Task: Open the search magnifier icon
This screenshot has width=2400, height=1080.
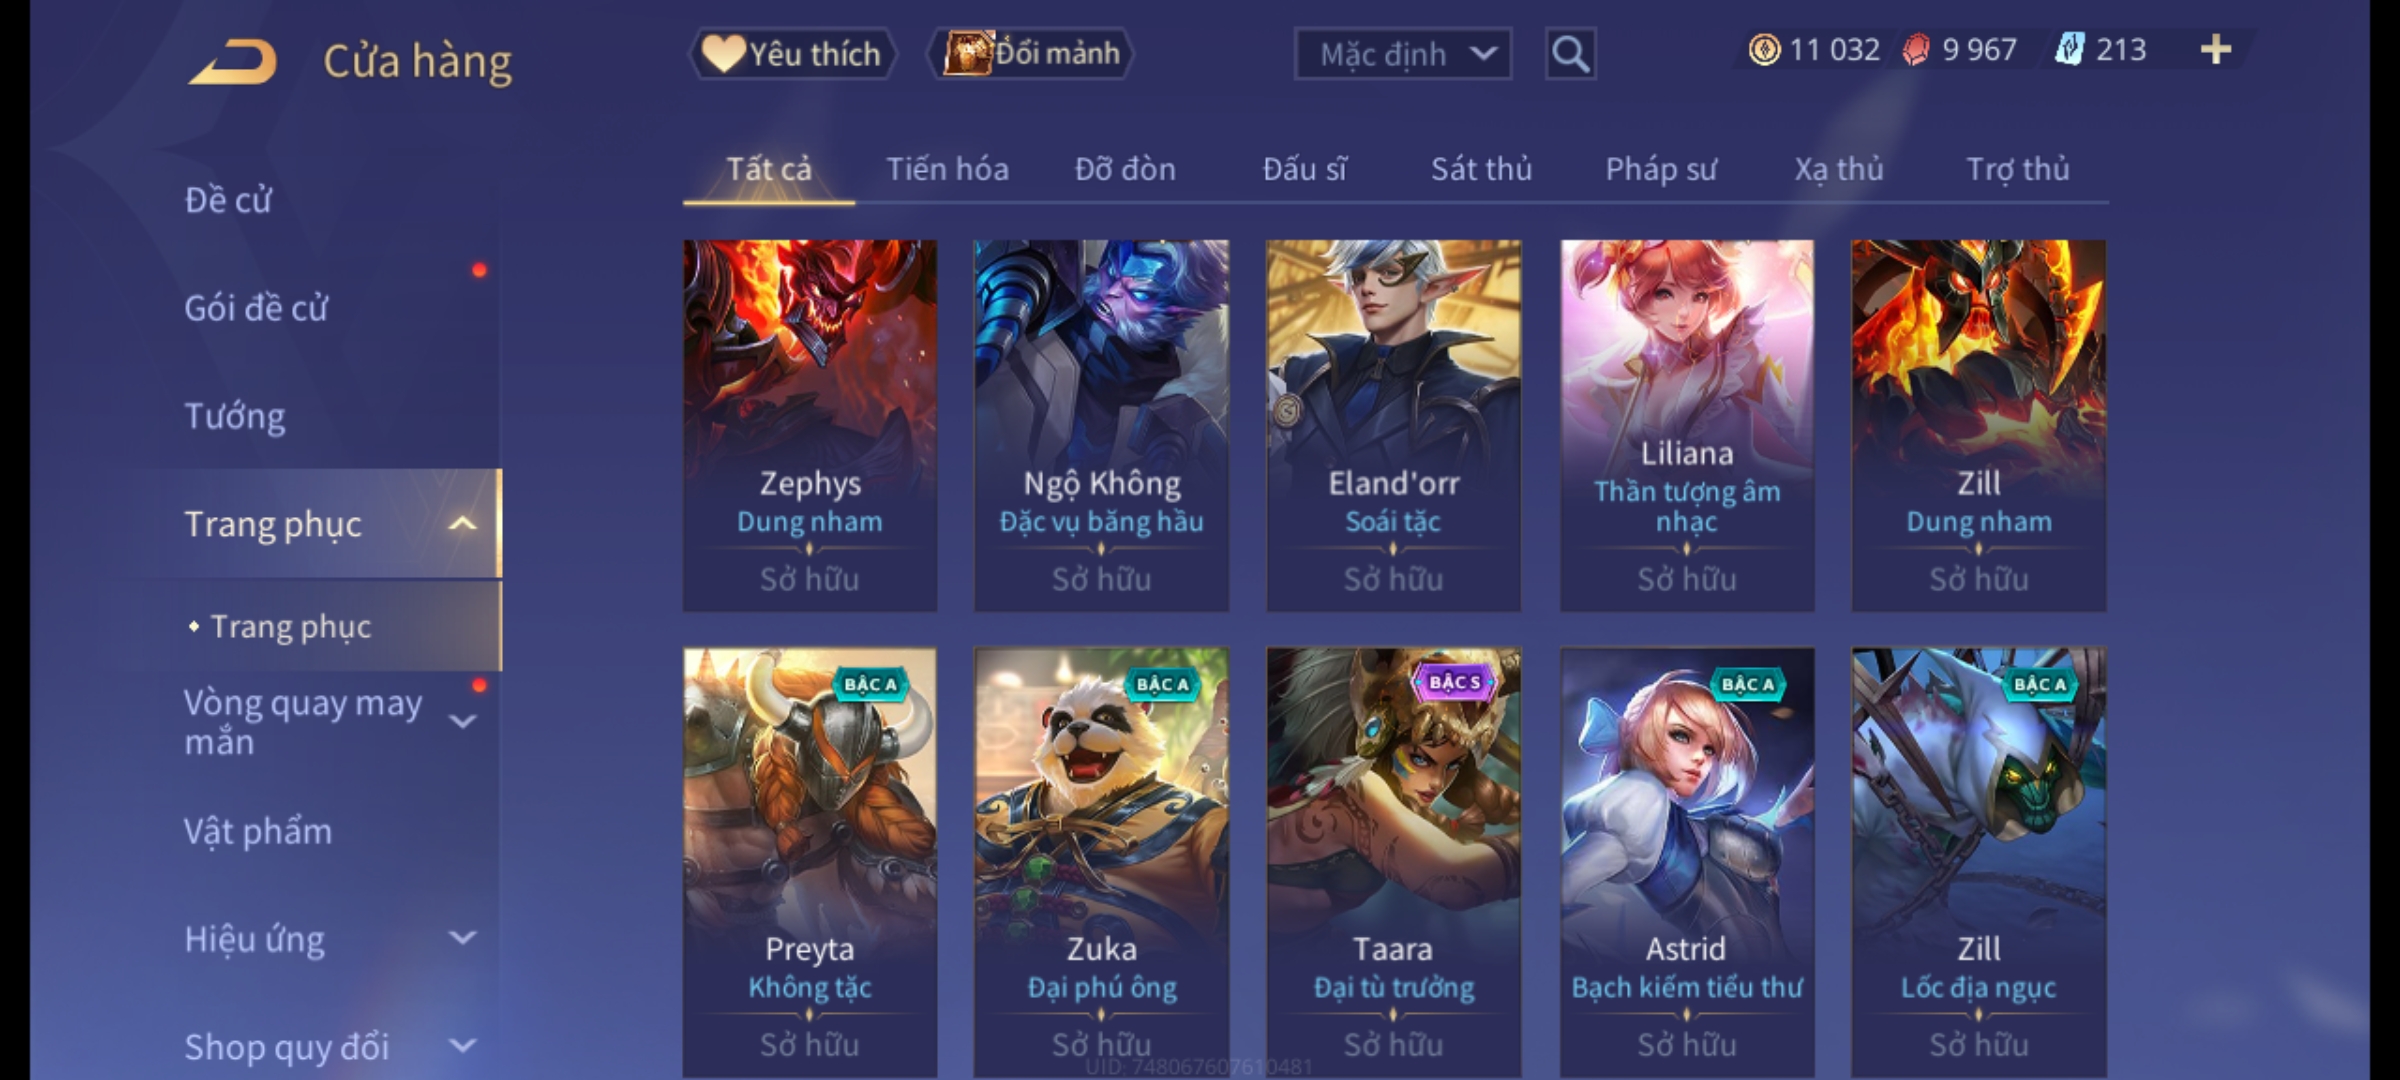Action: click(1570, 54)
